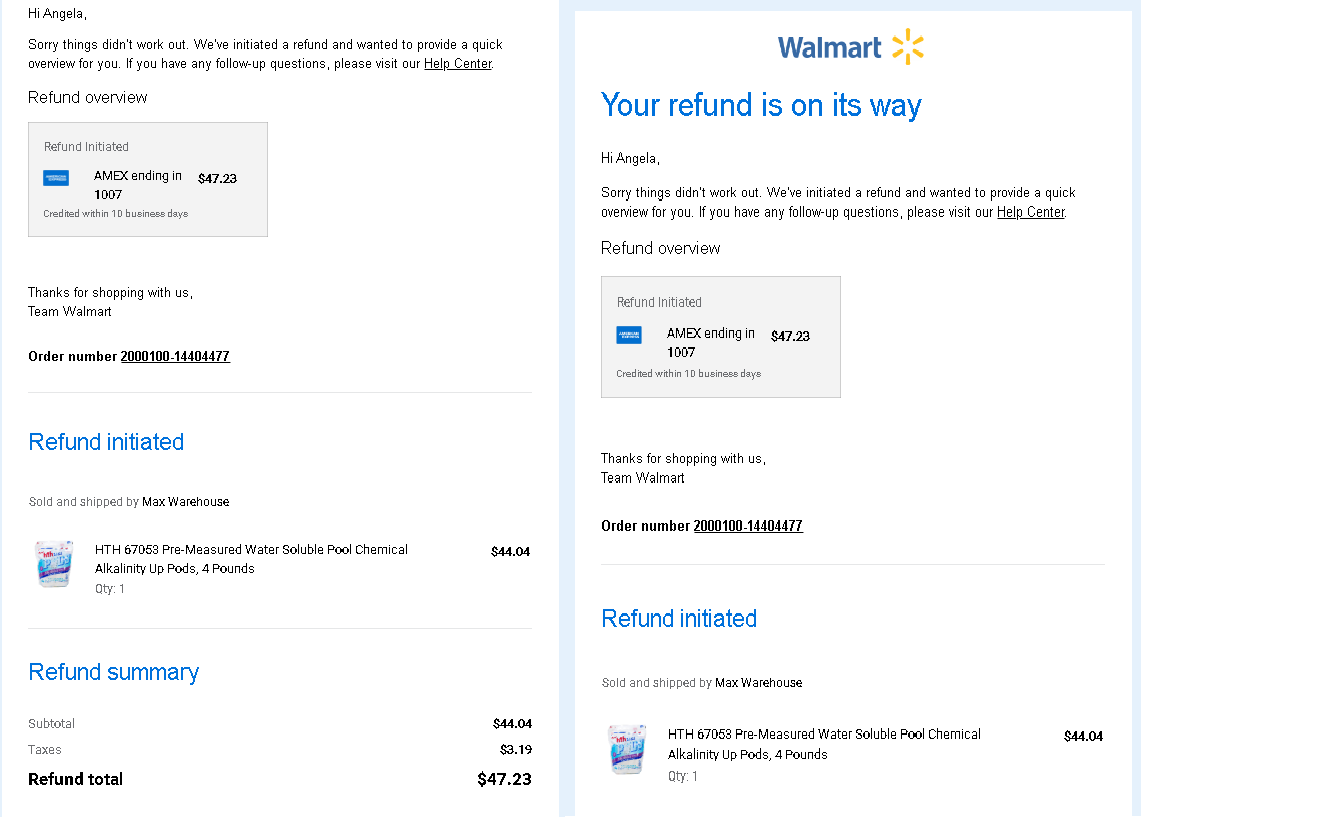
Task: Click the AMEX card icon in the Refund summary email
Action: [56, 178]
